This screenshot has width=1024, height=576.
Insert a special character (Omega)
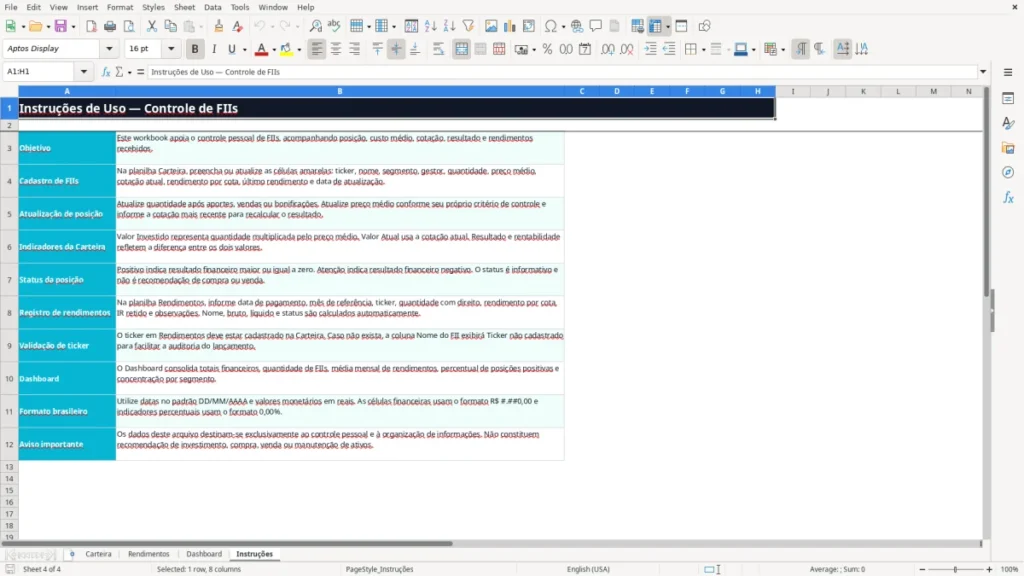[551, 26]
